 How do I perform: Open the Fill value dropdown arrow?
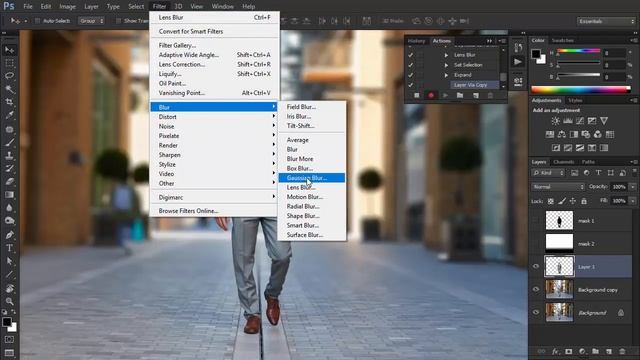633,201
